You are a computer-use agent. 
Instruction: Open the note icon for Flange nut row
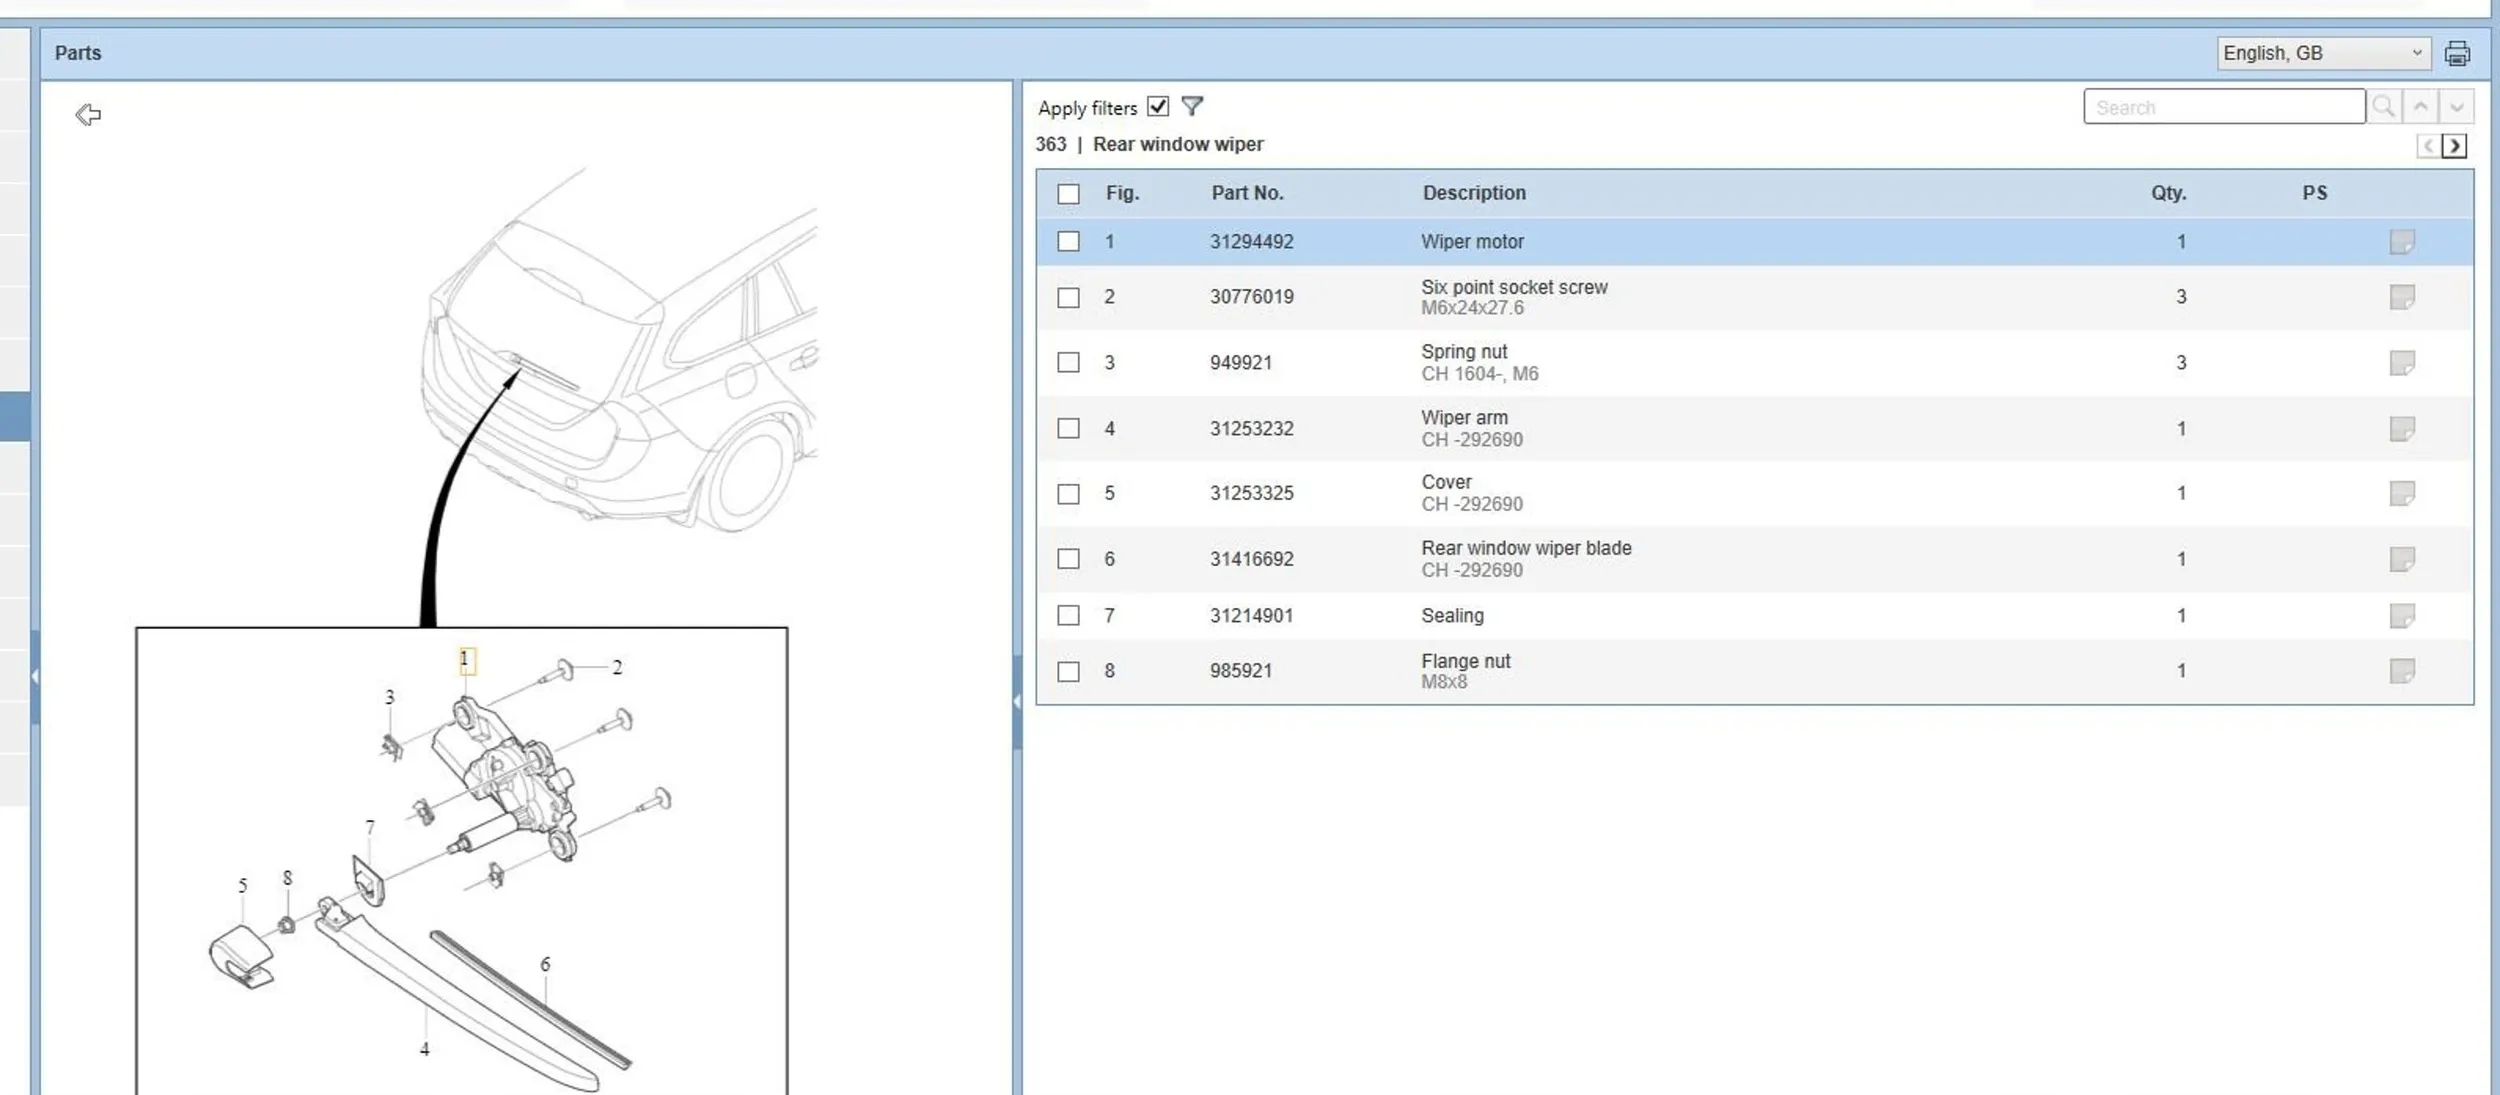click(2402, 671)
